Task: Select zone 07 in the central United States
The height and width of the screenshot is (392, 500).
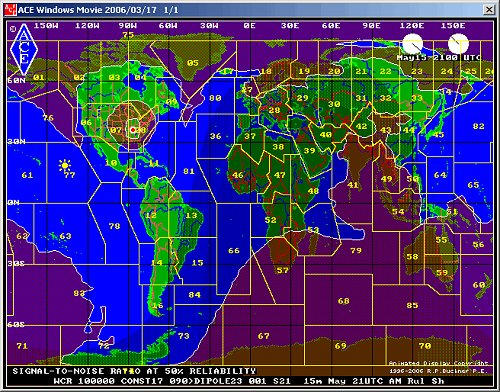Action: (x=116, y=130)
